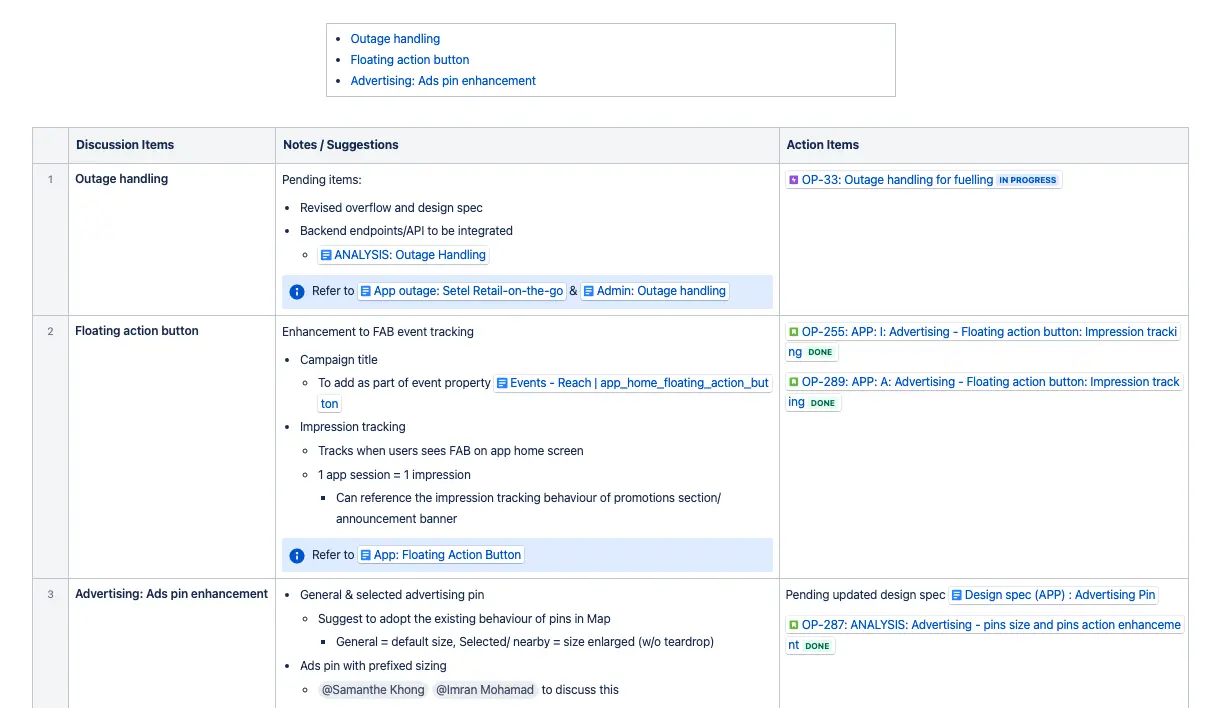The height and width of the screenshot is (708, 1210).
Task: Jump to Floating action button section link
Action: click(x=410, y=60)
